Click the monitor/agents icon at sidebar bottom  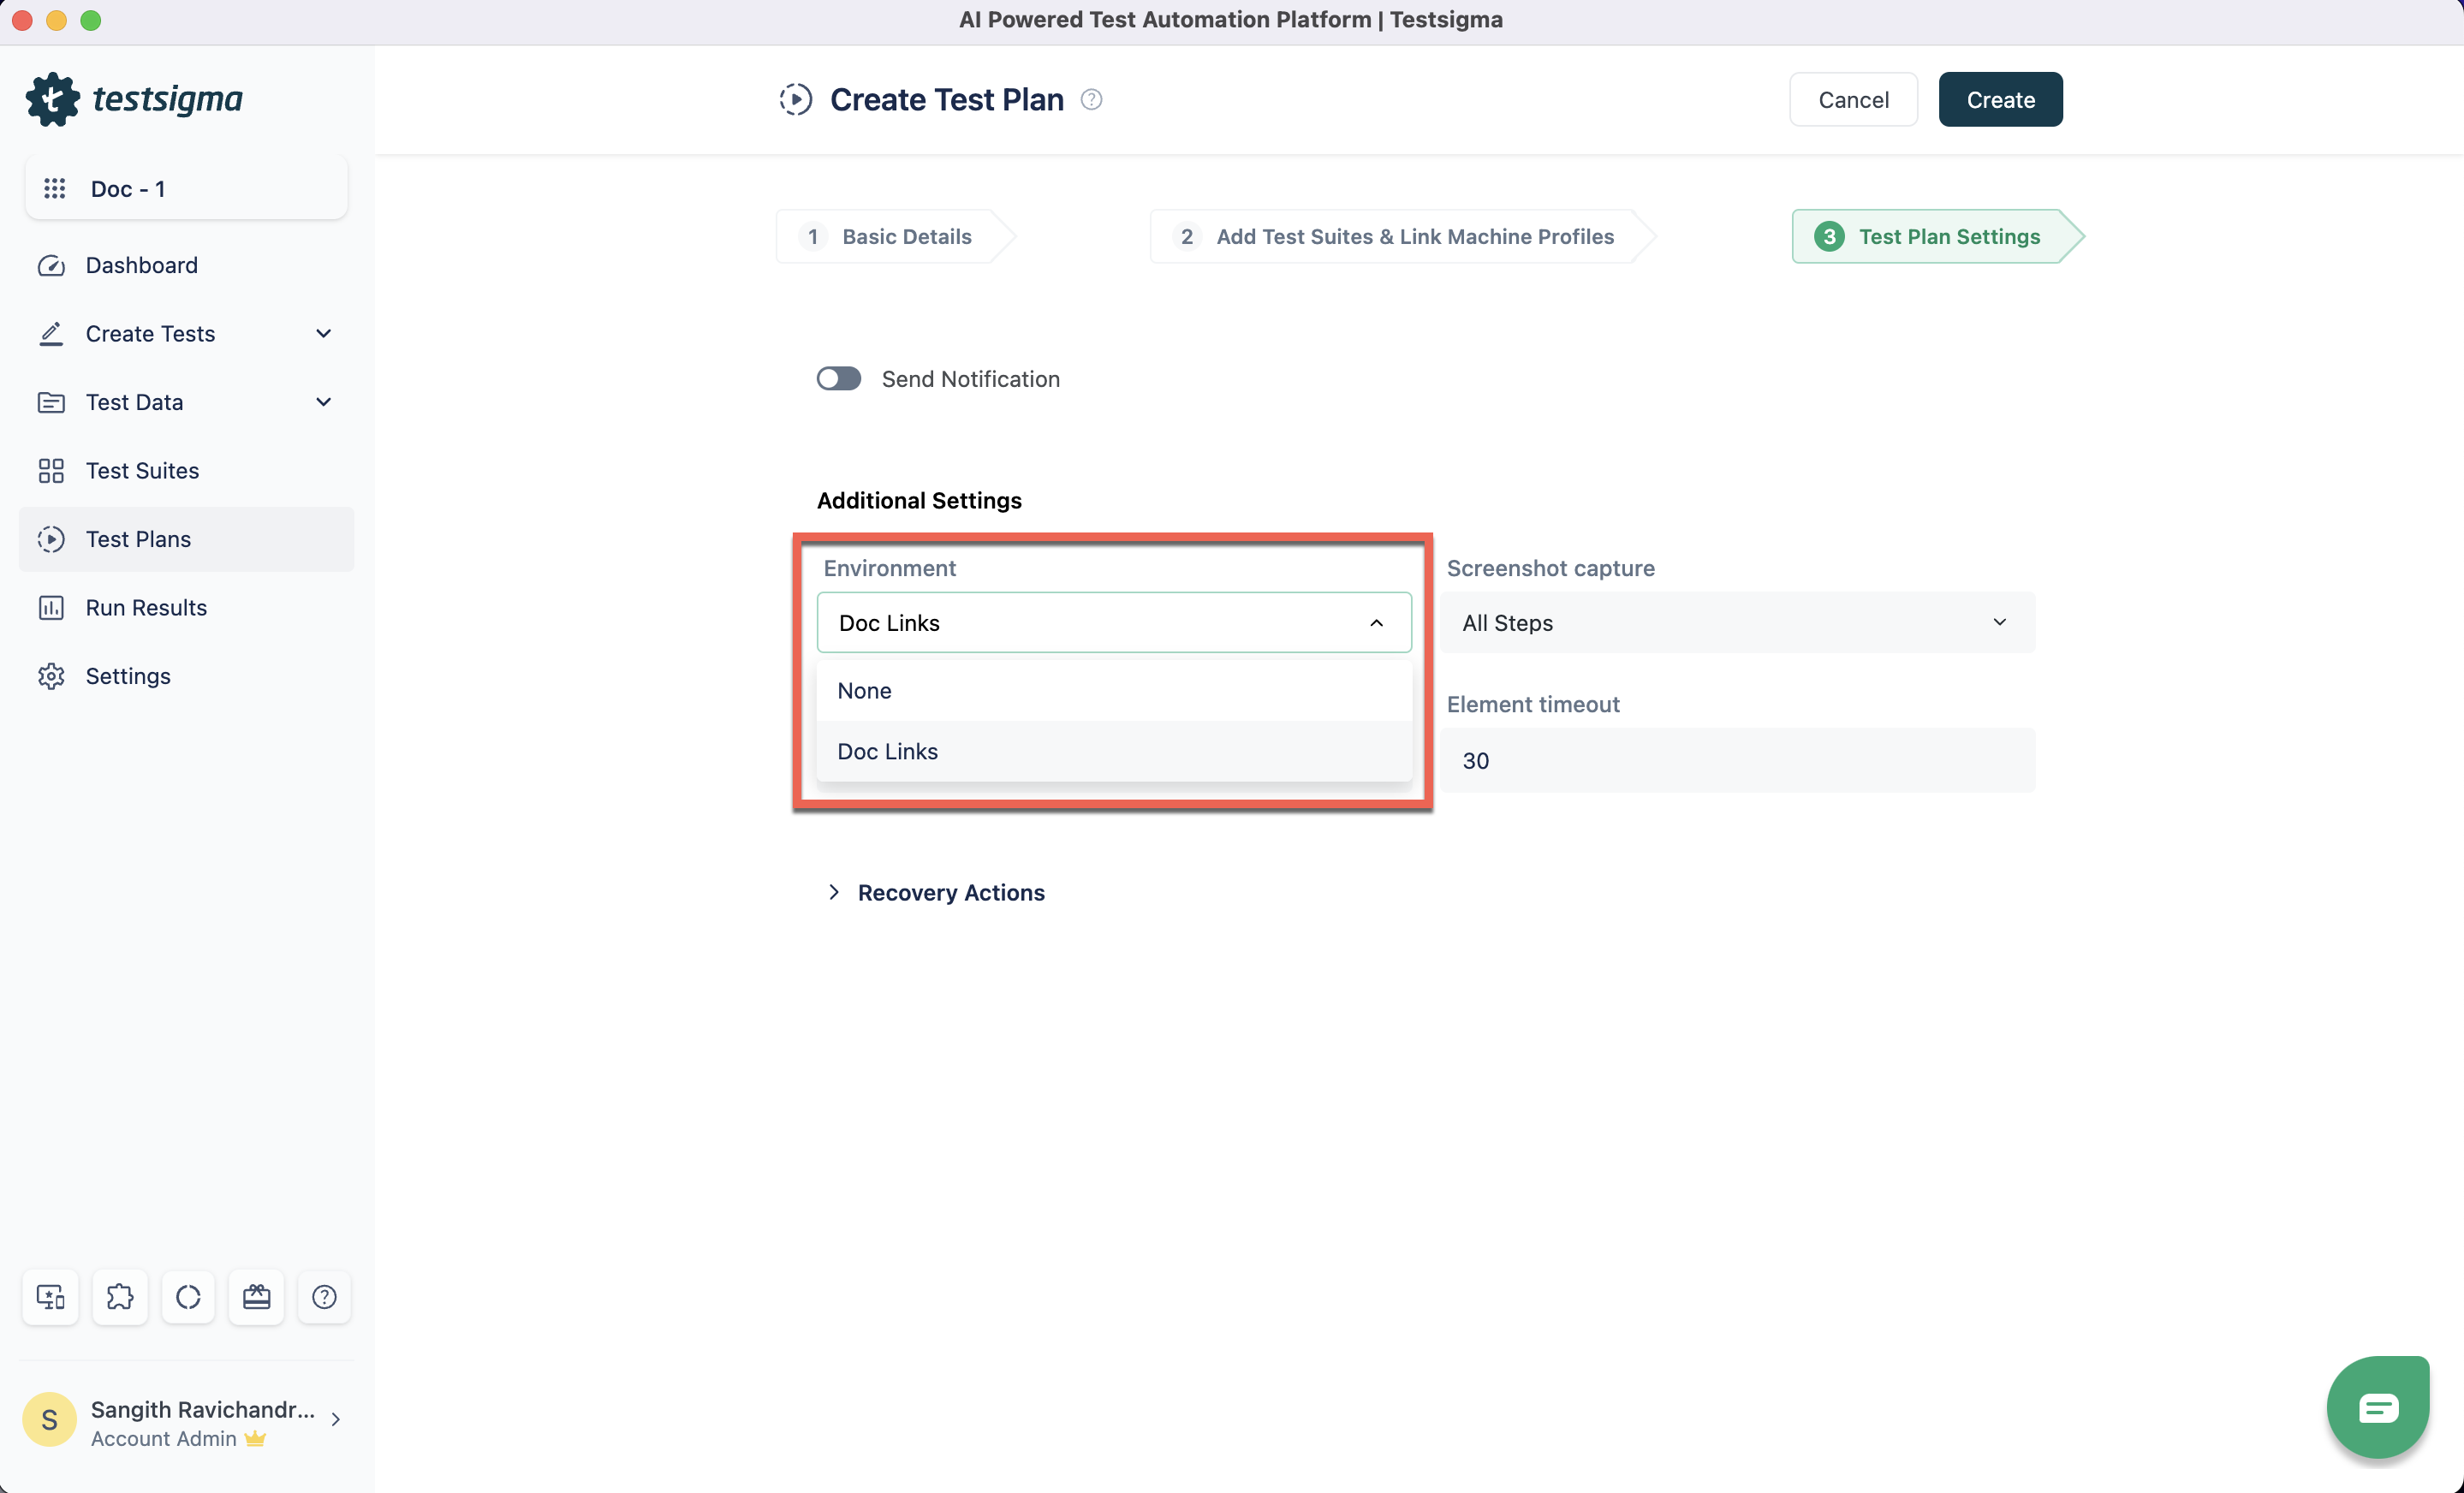point(50,1297)
